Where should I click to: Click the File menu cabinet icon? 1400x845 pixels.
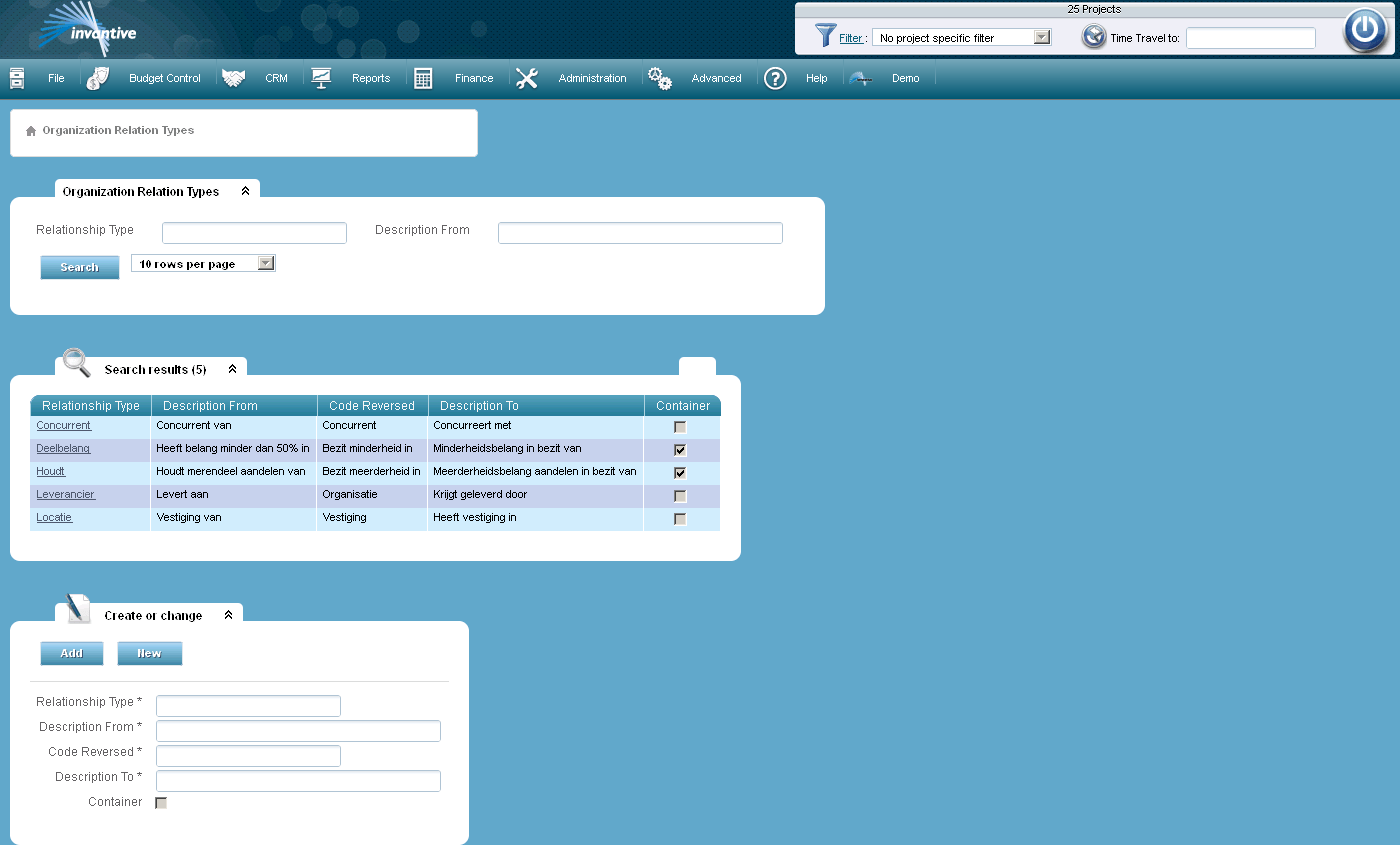click(x=17, y=78)
